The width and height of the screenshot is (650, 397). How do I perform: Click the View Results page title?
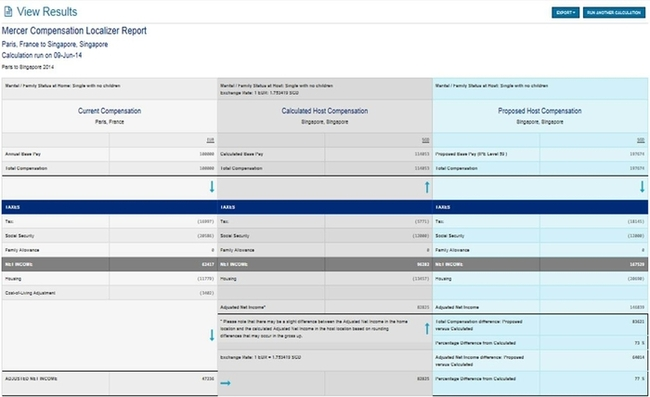tap(47, 12)
